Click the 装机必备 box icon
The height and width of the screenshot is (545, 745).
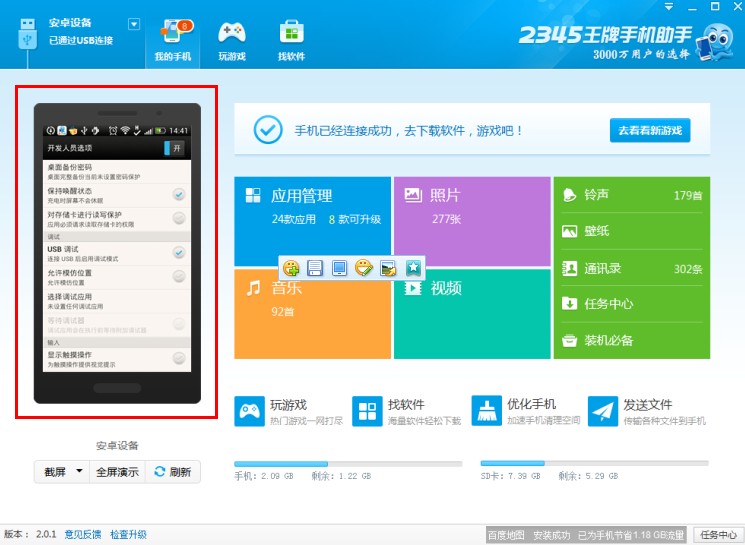(569, 341)
